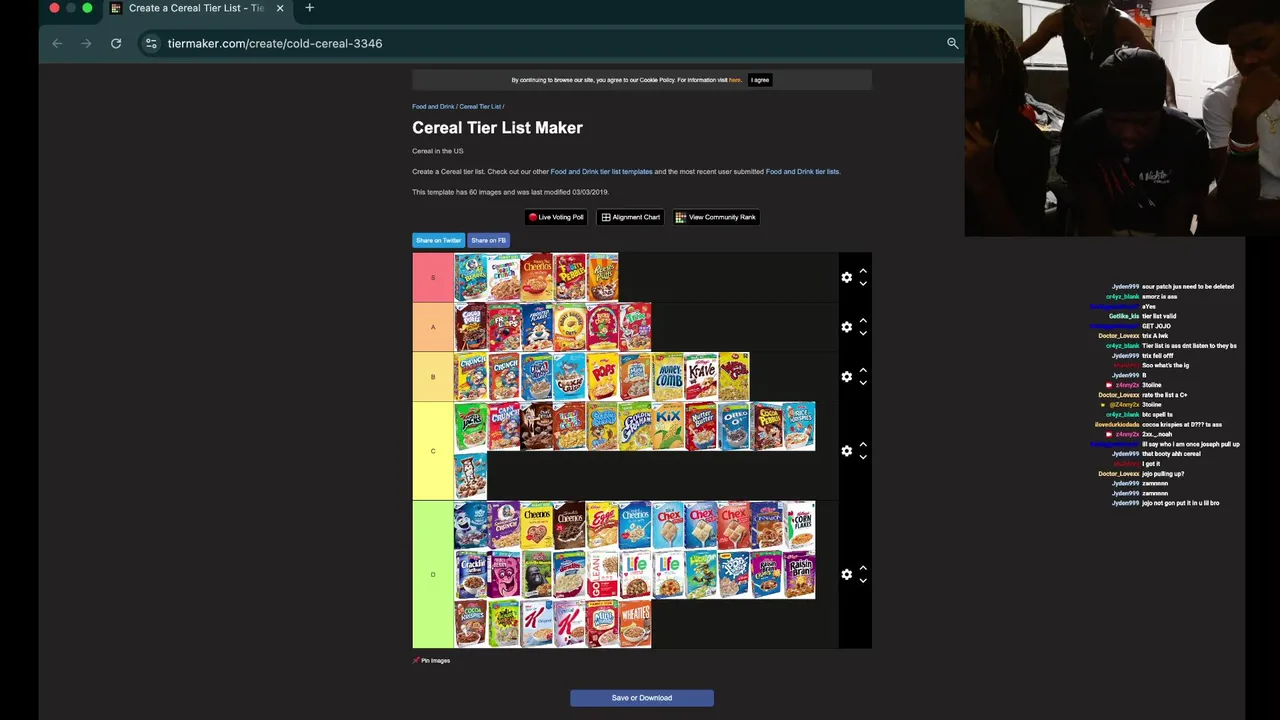Move the S tier row down with its arrow
Screen dimensions: 1280x720
pyautogui.click(x=863, y=284)
